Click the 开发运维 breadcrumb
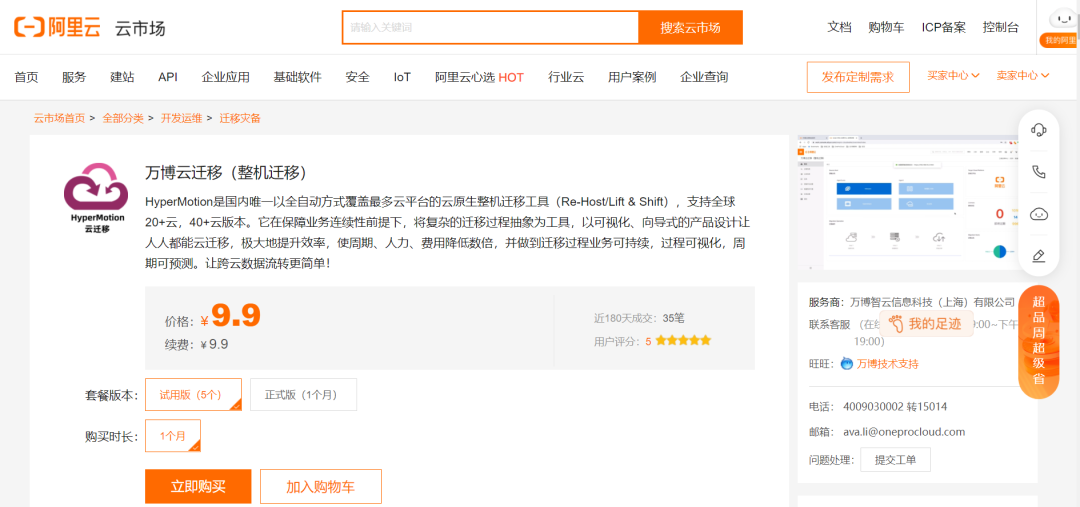The image size is (1080, 507). coord(182,118)
